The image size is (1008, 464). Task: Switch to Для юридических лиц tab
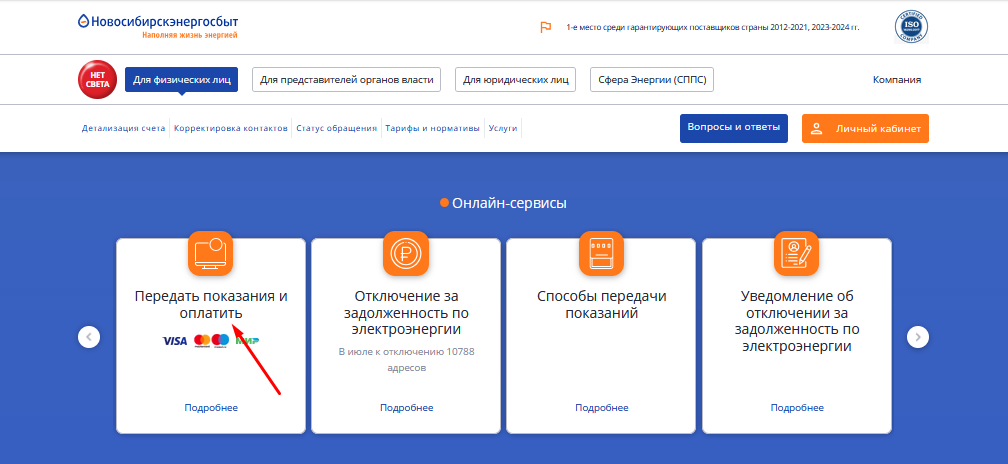pos(515,80)
